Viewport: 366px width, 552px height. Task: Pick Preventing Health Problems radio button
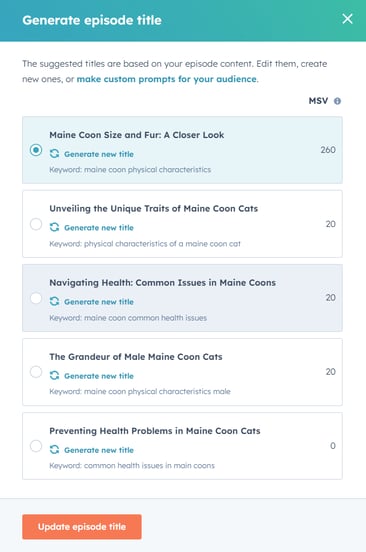click(36, 446)
